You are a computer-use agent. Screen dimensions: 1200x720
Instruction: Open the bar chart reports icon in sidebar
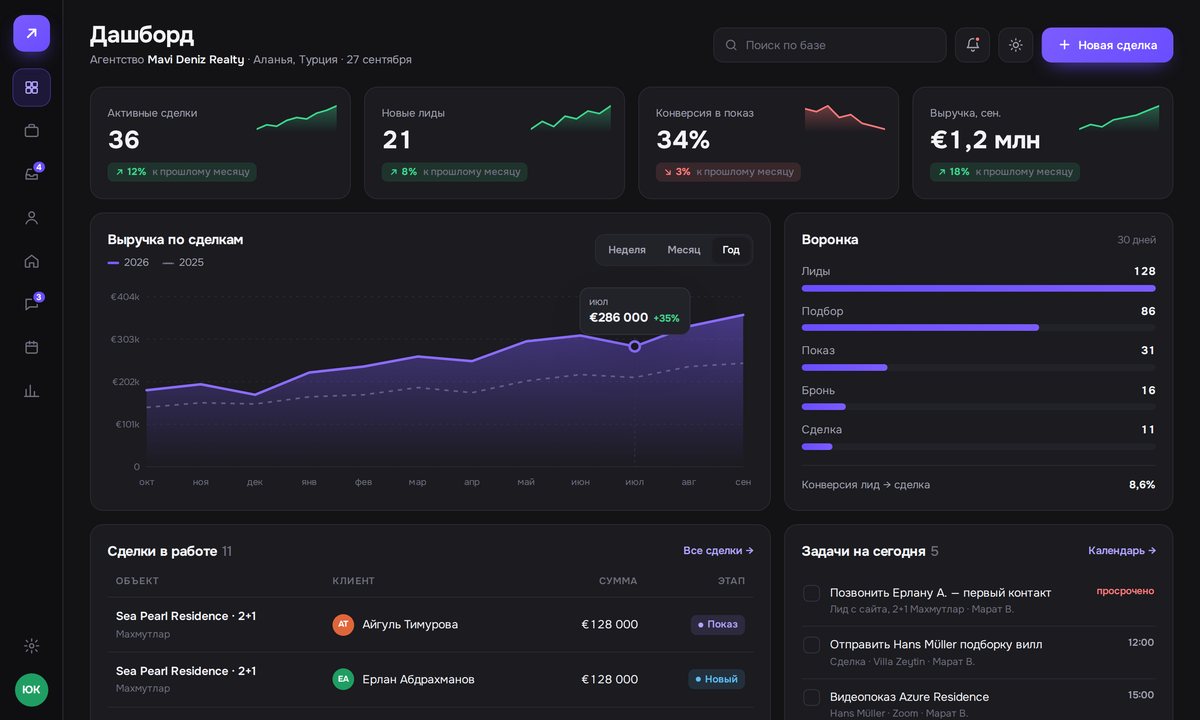31,391
